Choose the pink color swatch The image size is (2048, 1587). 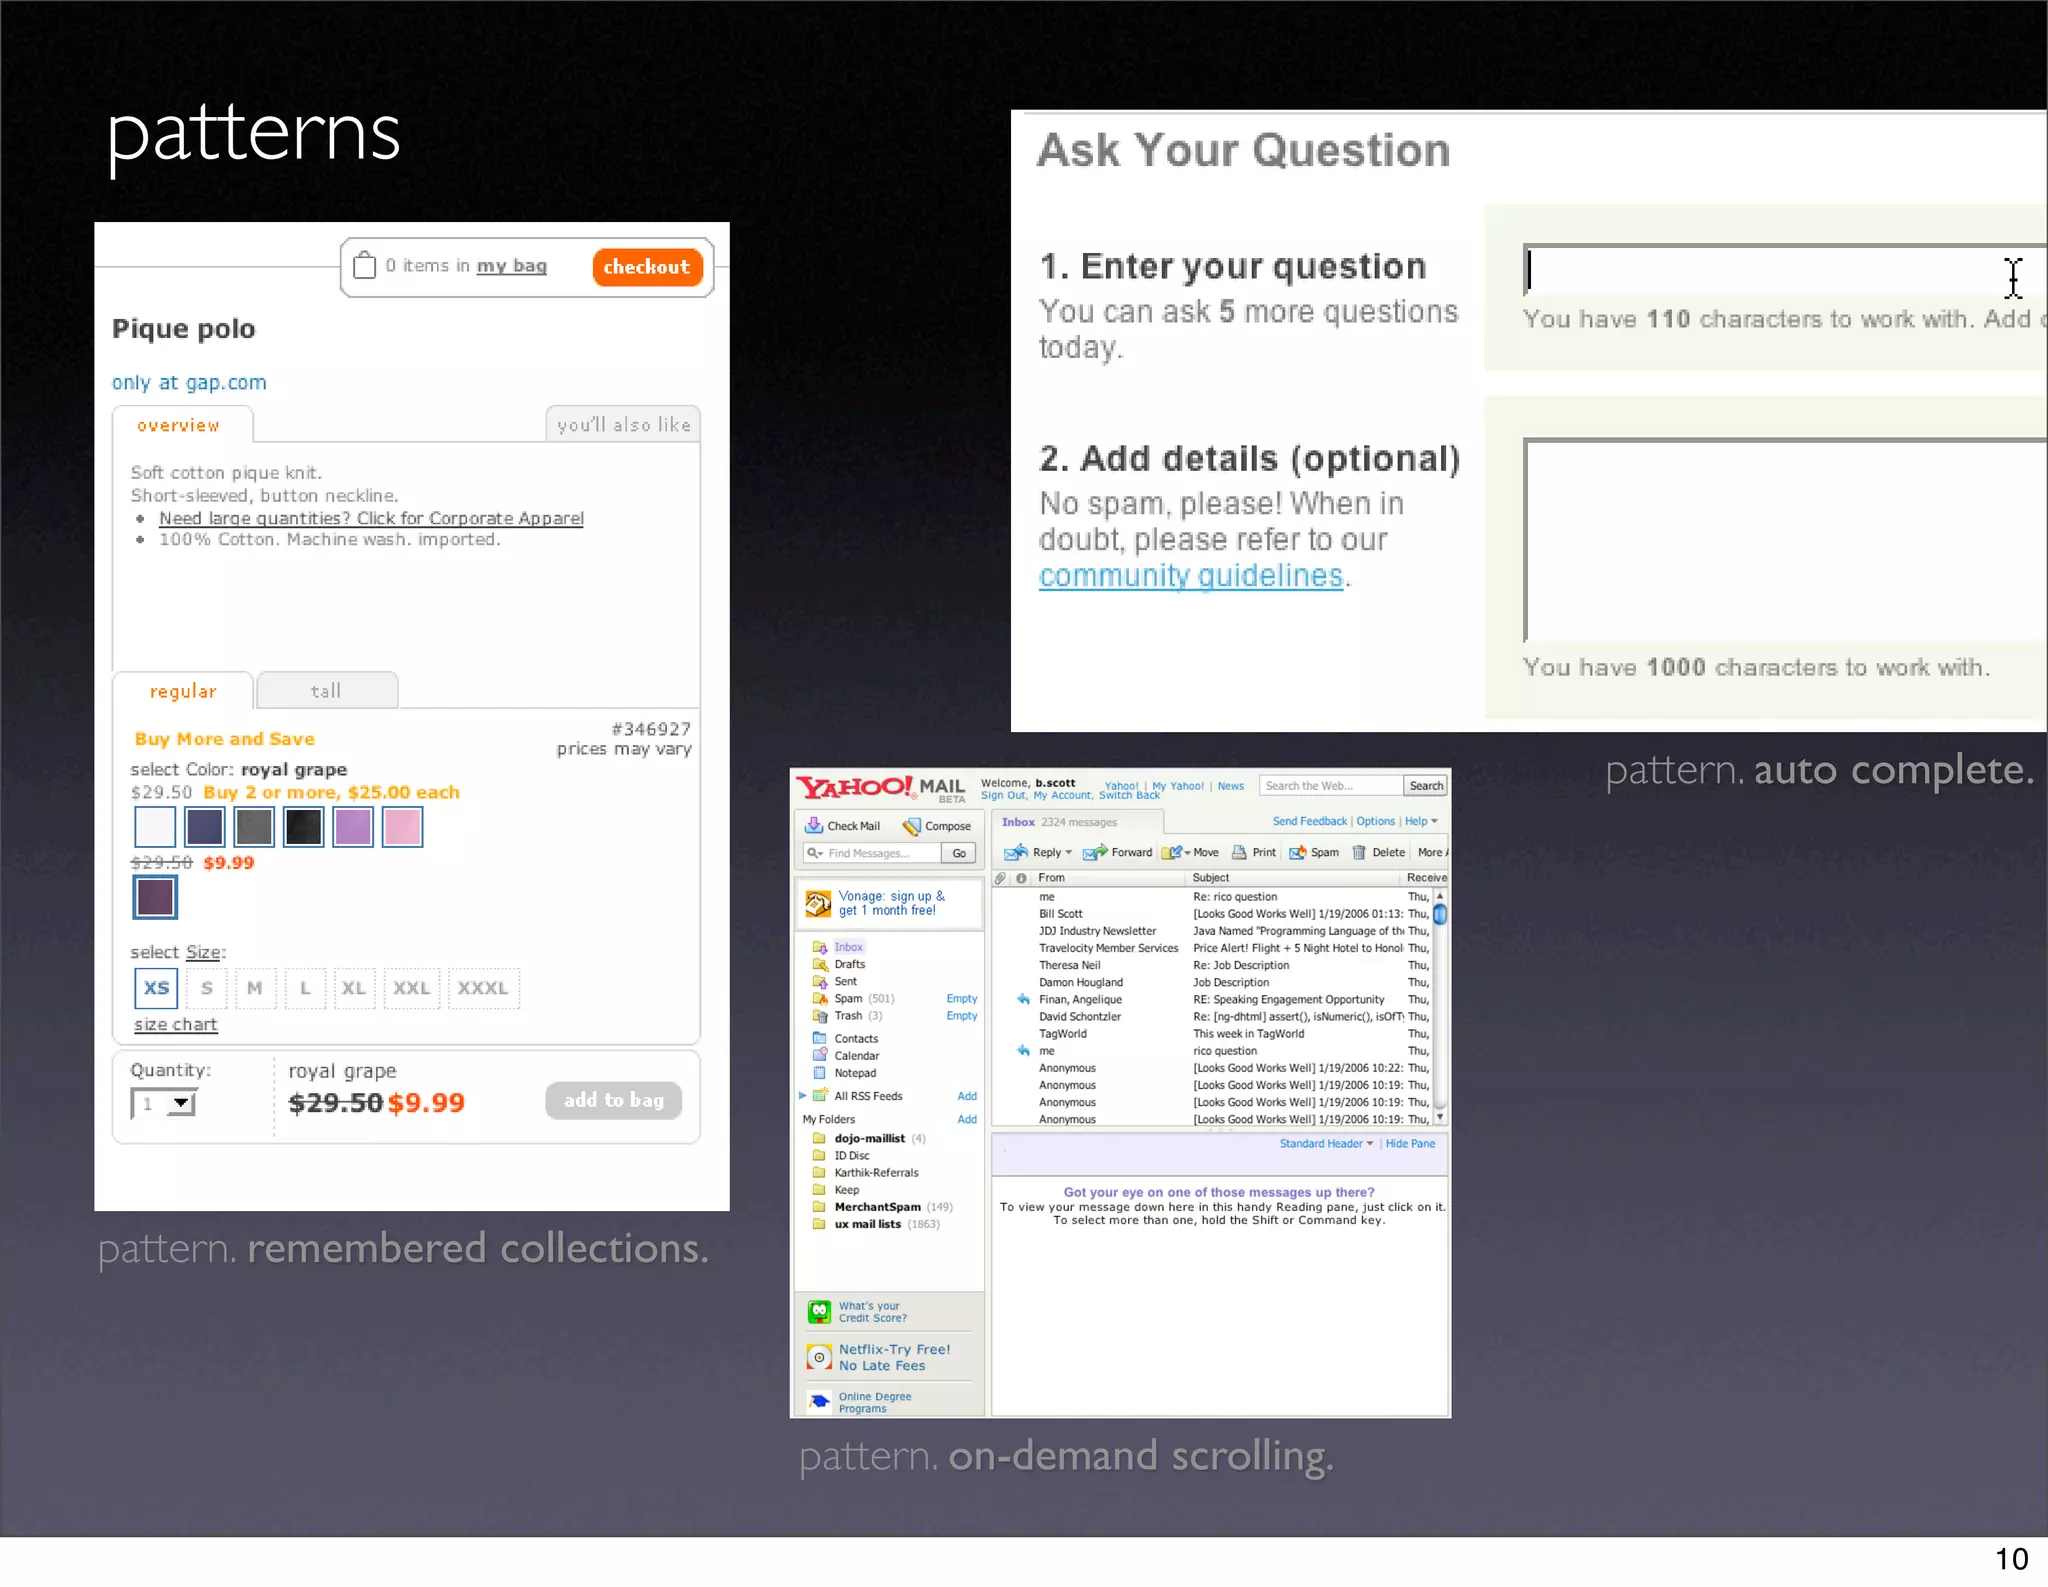pos(402,827)
